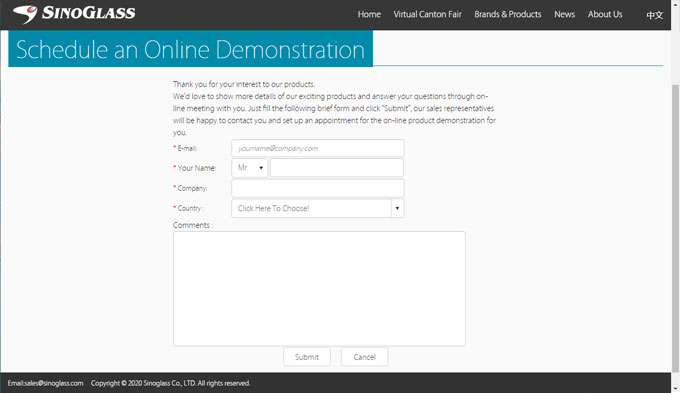Switch language to Chinese (中文)
Image resolution: width=680 pixels, height=393 pixels.
[654, 15]
